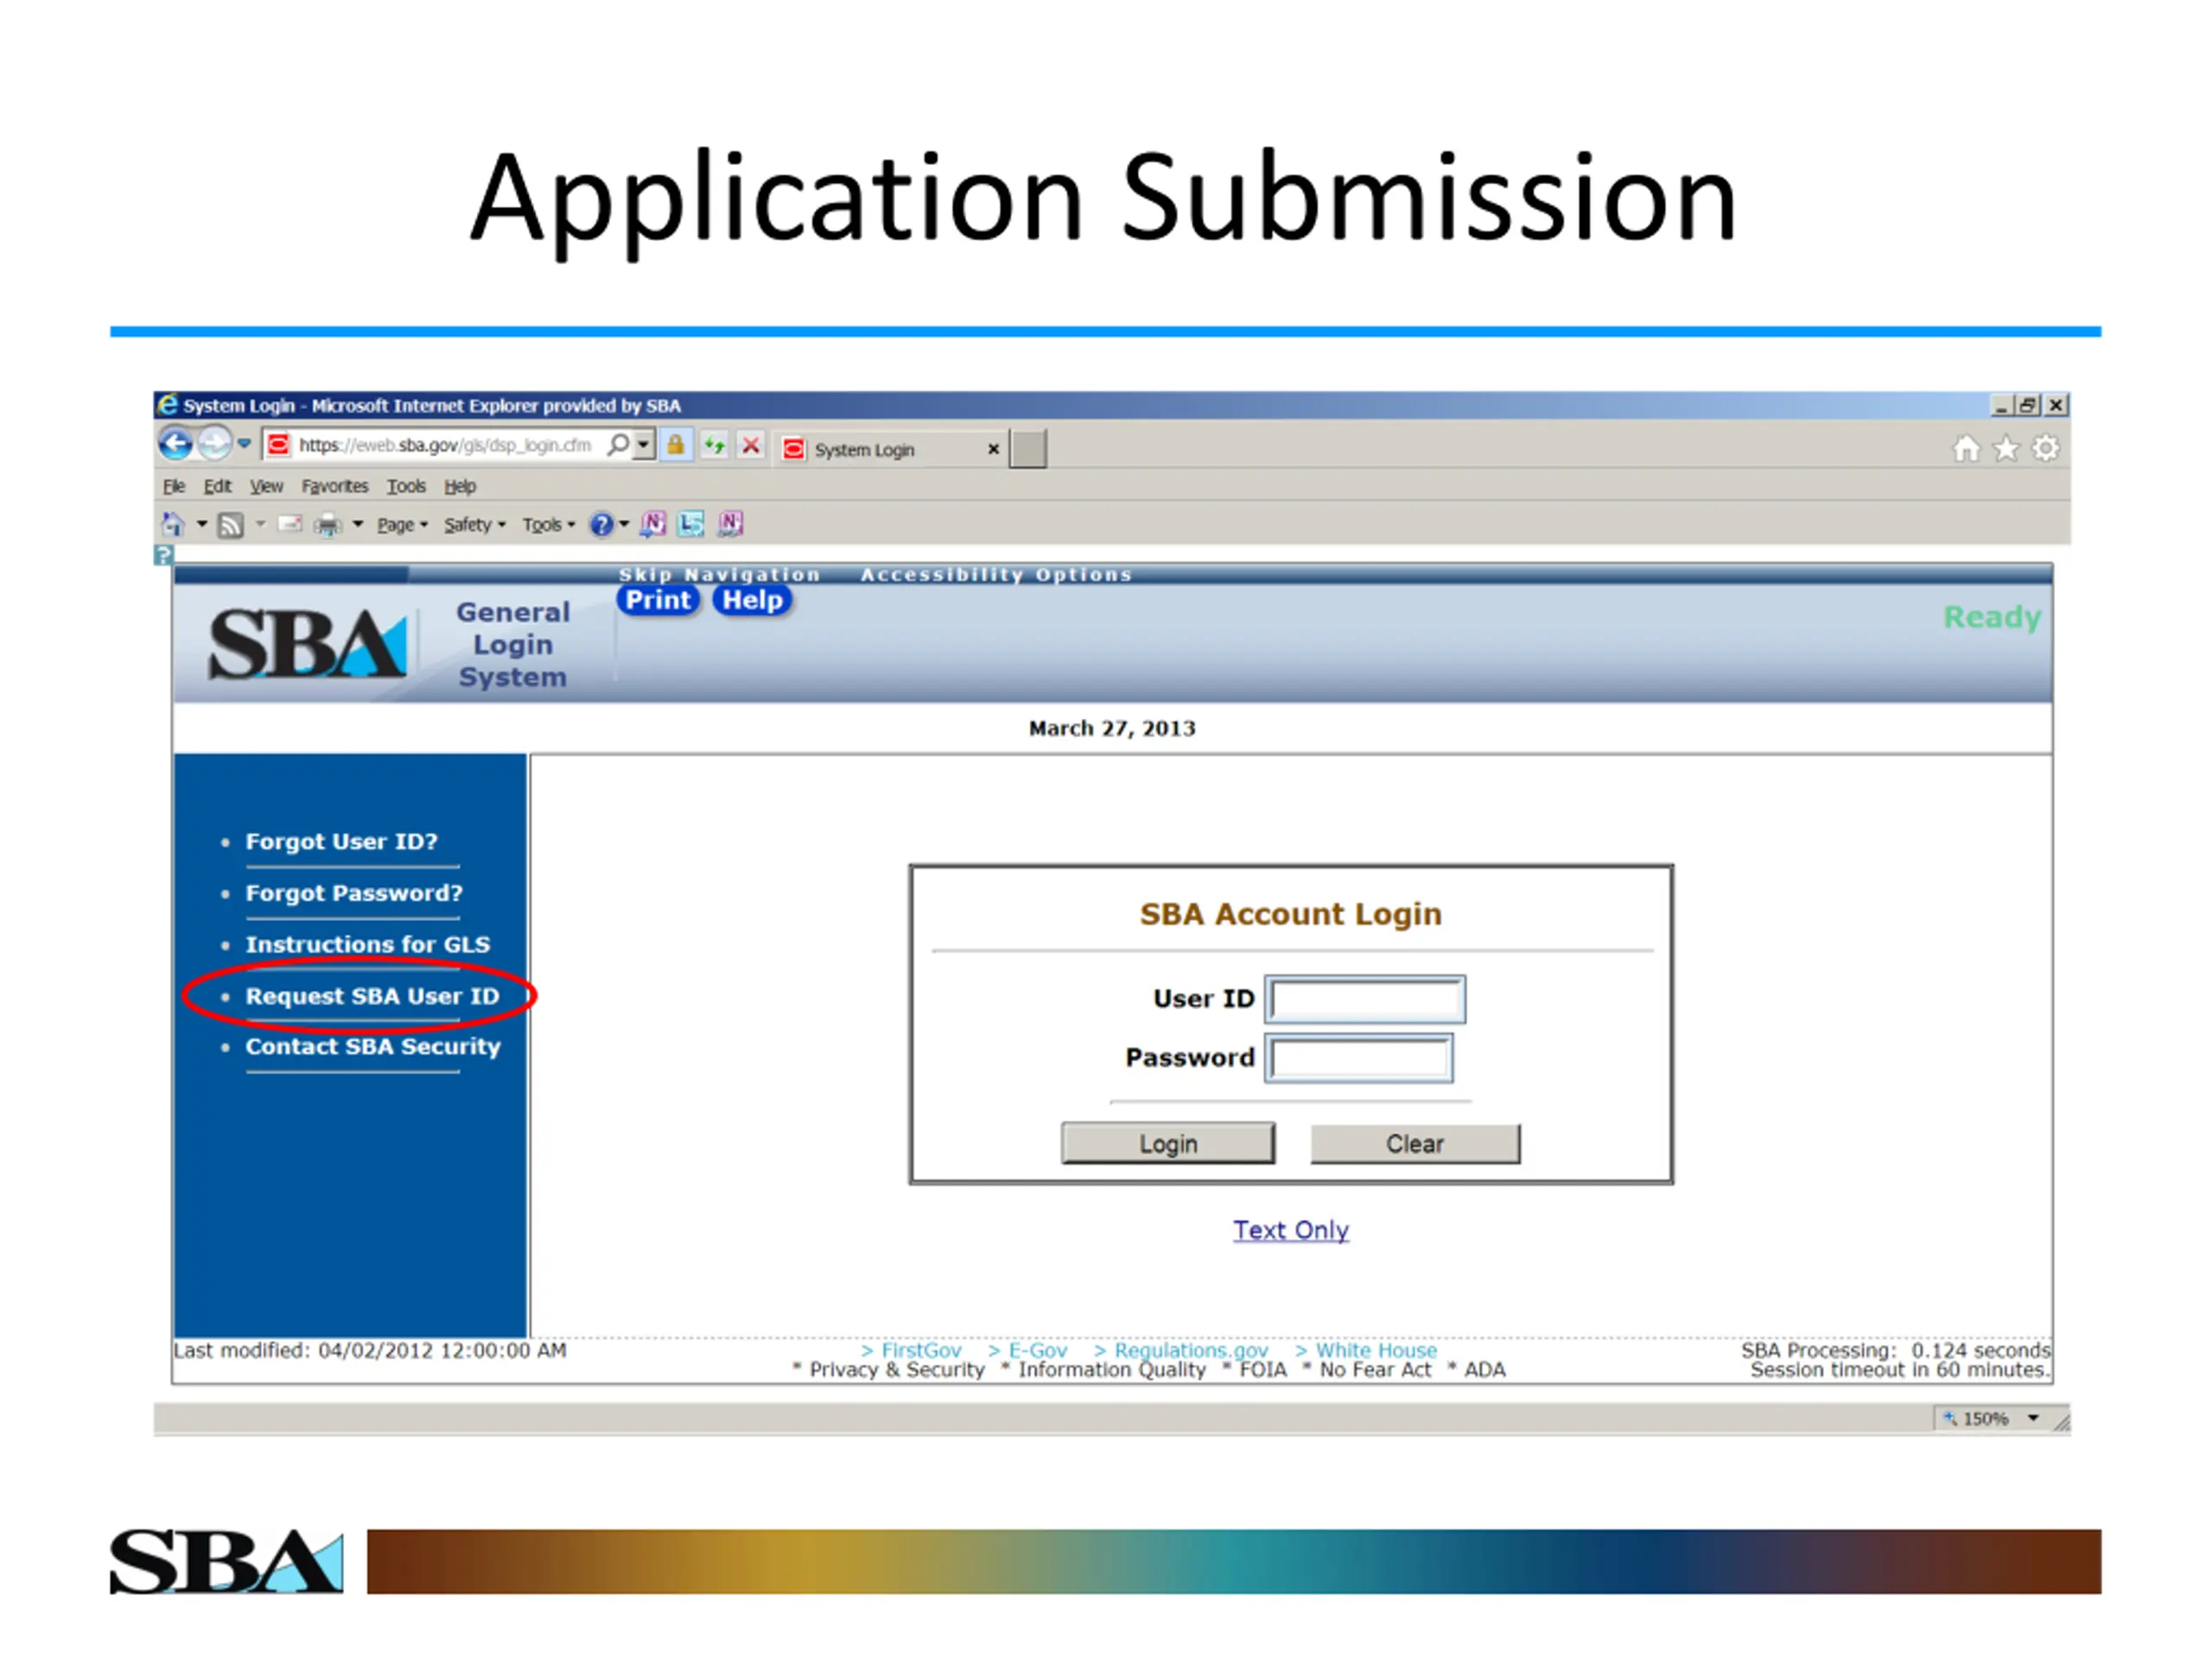Click the browser Forward arrow
Image resolution: width=2212 pixels, height=1659 pixels.
point(214,444)
